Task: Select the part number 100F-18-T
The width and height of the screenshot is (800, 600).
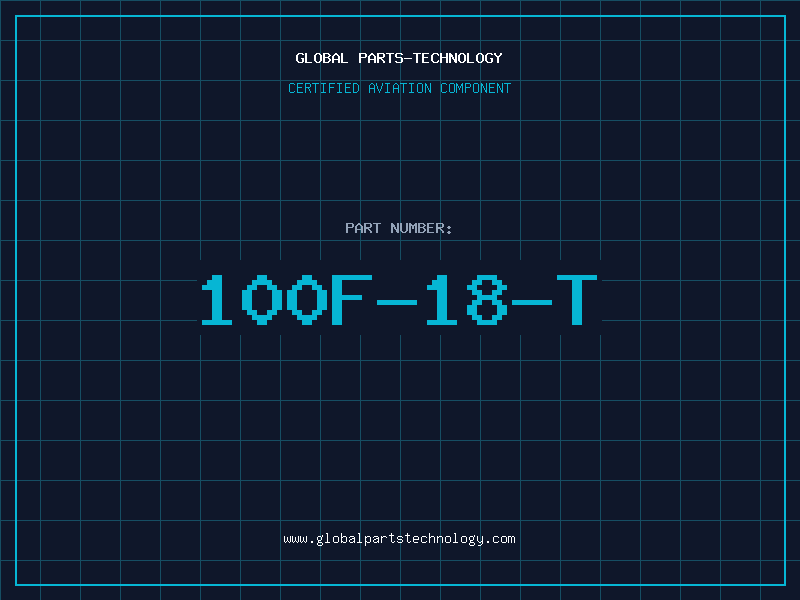Action: [x=399, y=300]
